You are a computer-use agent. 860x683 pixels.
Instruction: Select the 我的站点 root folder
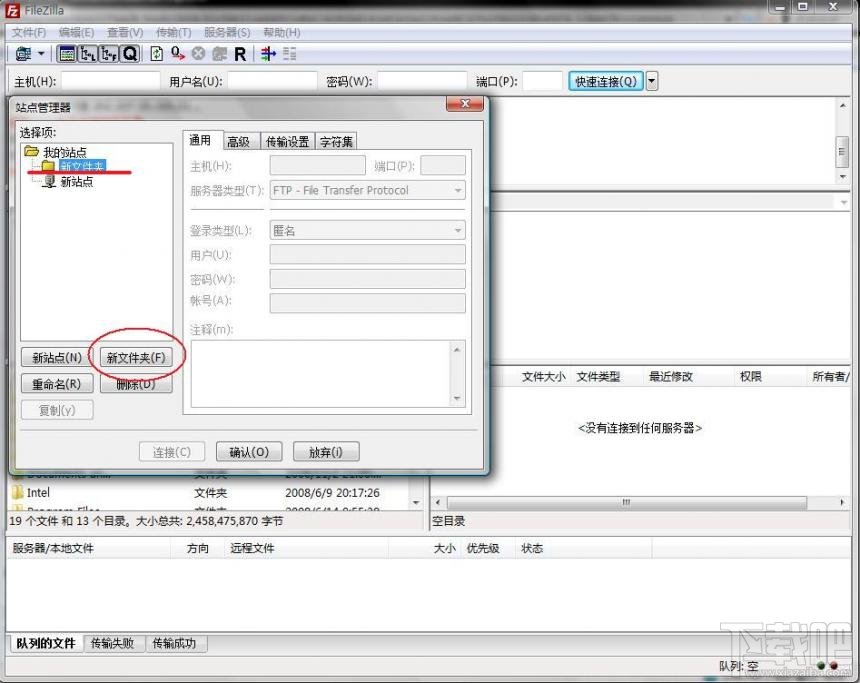click(65, 152)
